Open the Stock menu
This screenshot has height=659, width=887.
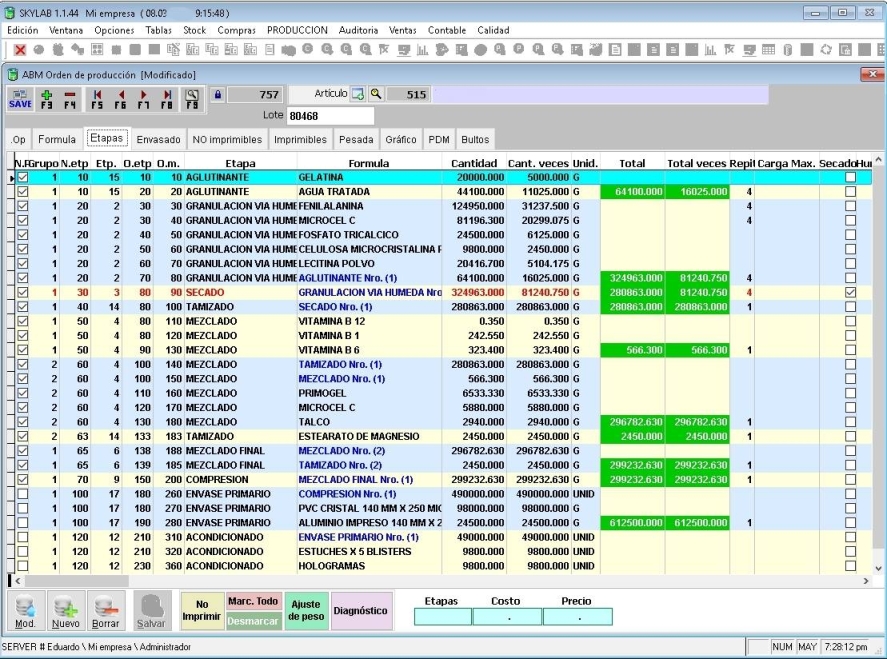click(x=195, y=30)
